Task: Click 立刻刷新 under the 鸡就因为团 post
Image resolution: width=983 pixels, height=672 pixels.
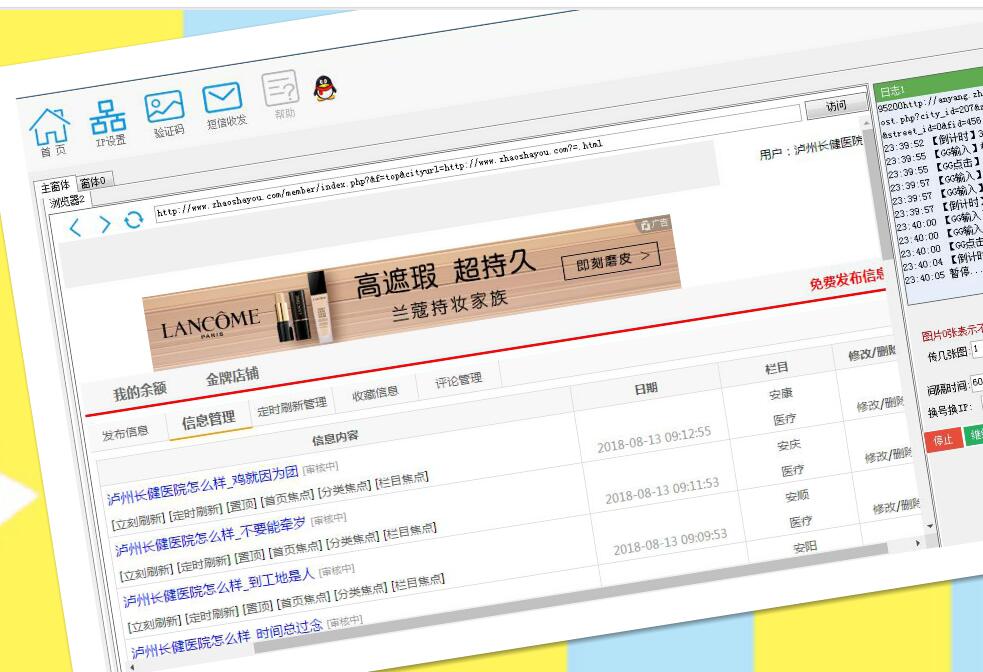Action: tap(138, 522)
